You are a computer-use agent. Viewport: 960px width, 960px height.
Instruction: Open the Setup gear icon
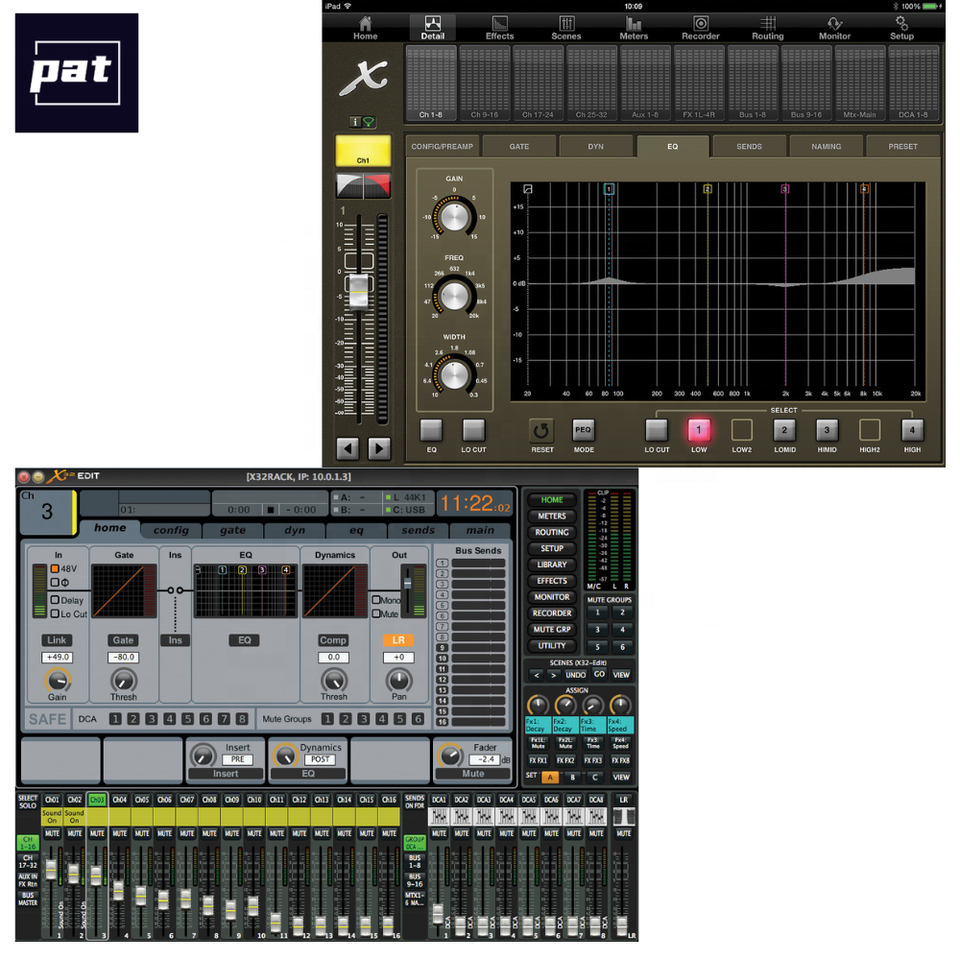coord(901,28)
